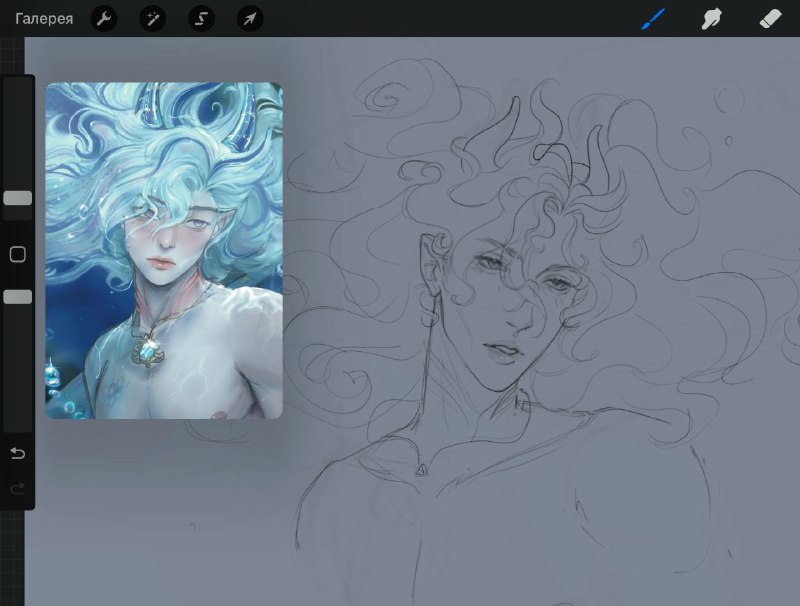Select the Eraser tool
The image size is (800, 606).
tap(770, 19)
